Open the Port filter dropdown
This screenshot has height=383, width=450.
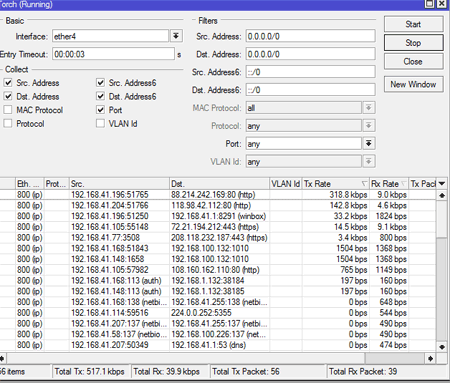[x=368, y=144]
